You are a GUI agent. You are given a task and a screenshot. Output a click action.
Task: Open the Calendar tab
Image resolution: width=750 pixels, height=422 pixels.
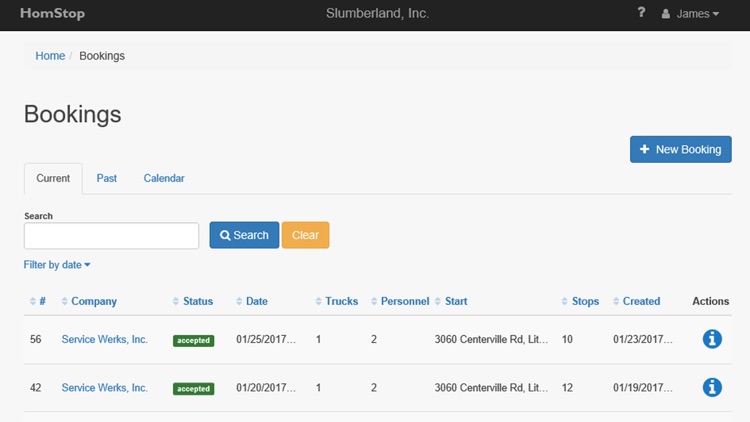164,178
